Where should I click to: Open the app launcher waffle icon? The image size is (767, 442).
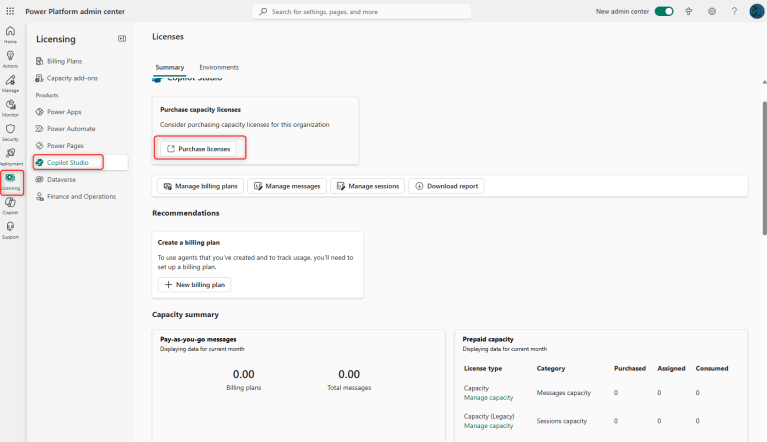click(x=10, y=11)
